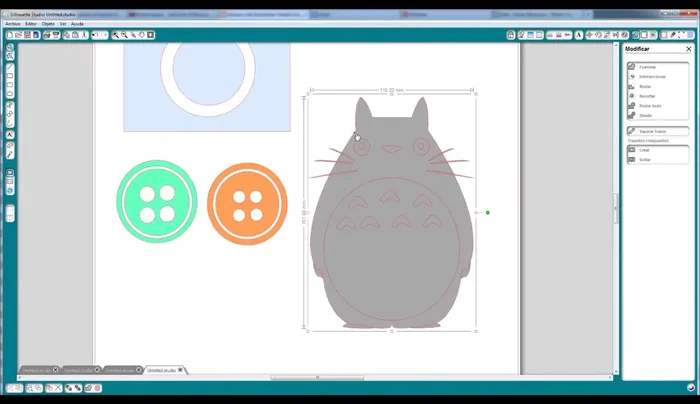Click the New document icon

(9, 35)
